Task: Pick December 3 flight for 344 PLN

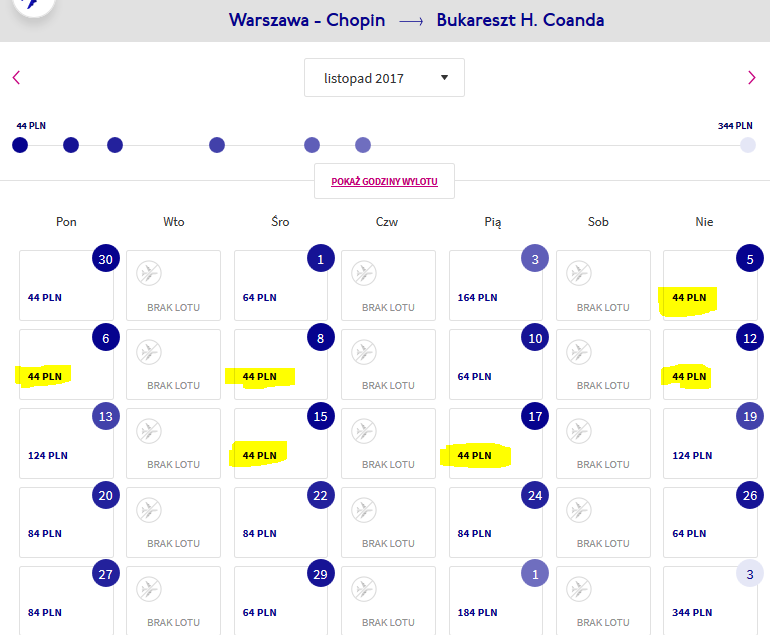Action: tap(710, 601)
